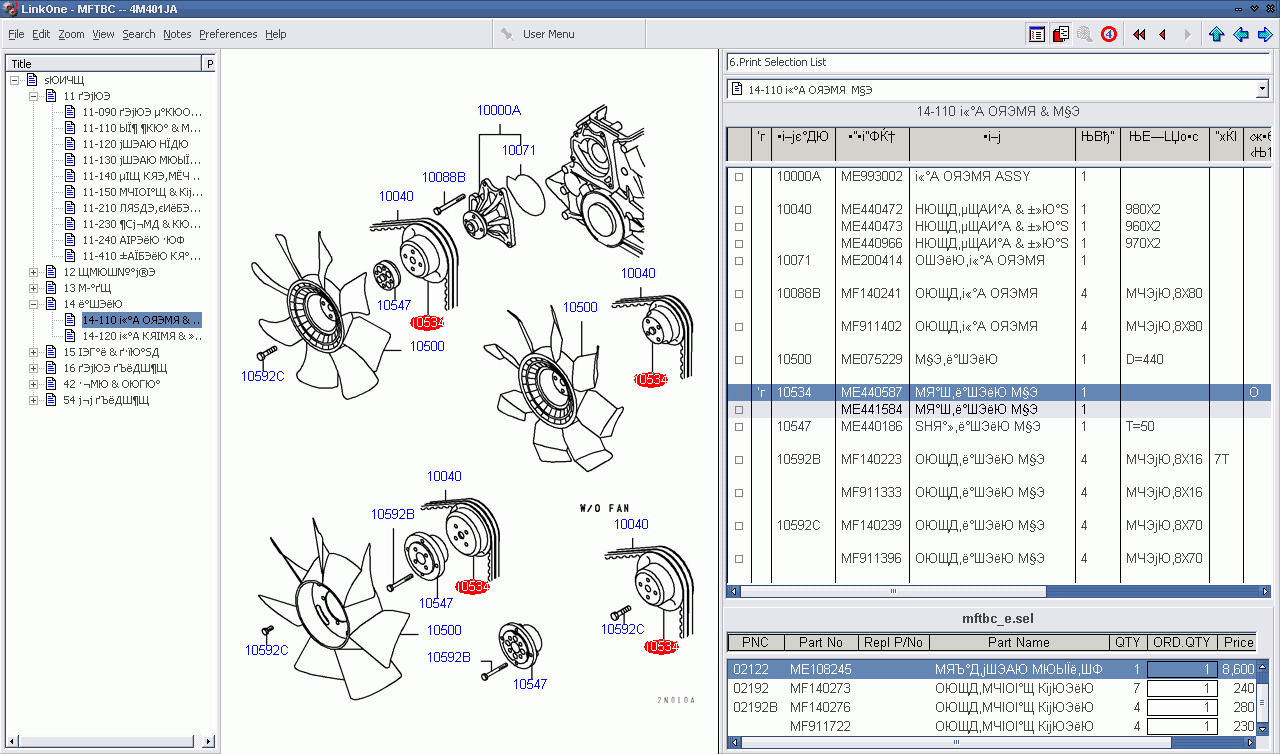Click the blue right arrow navigation icon

(1265, 34)
